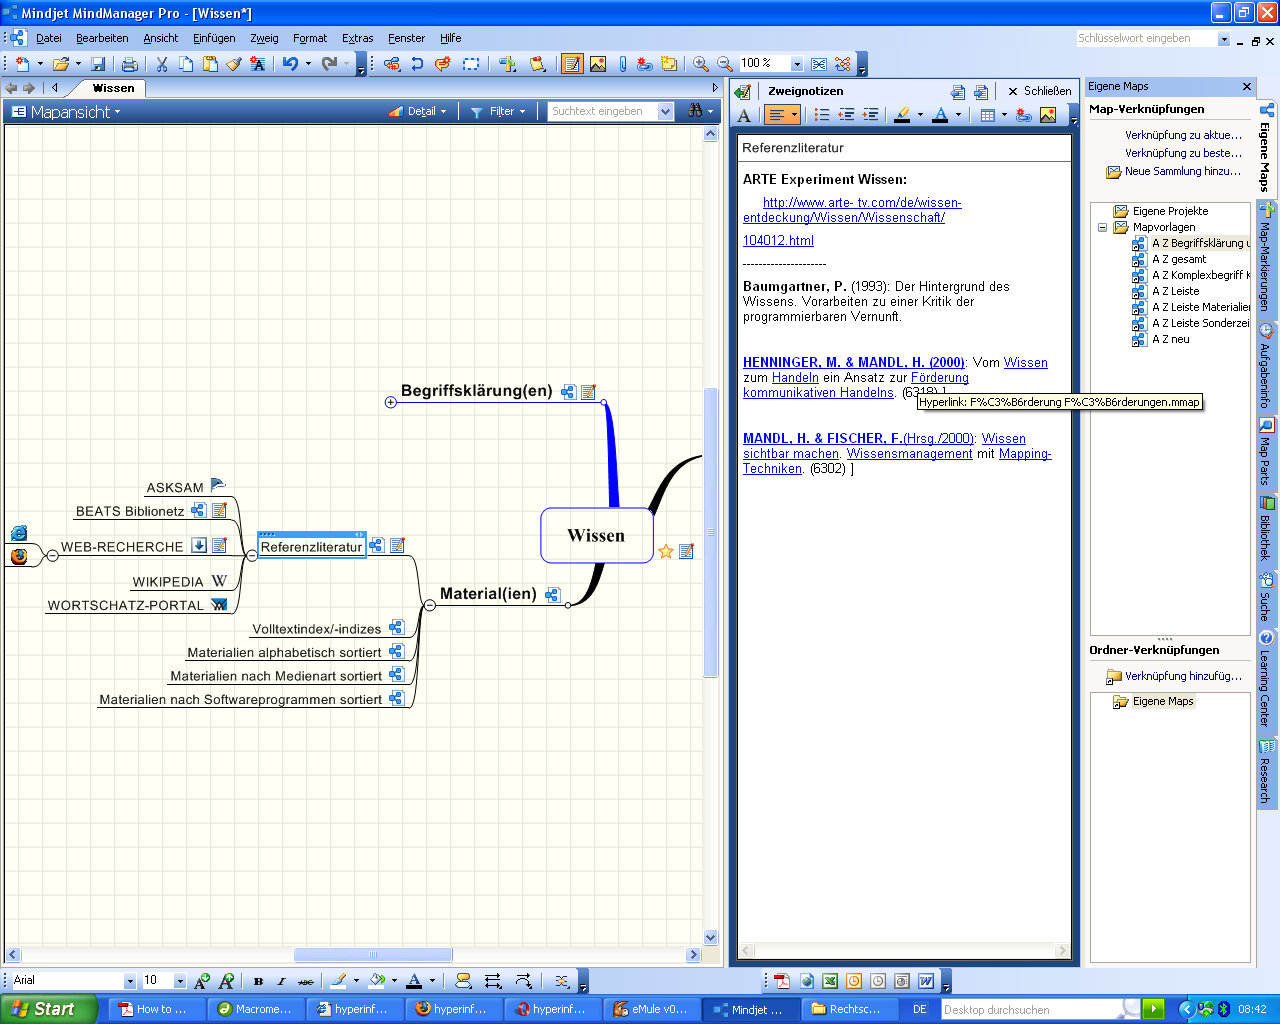Click the Zoom In magnifier icon
Viewport: 1280px width, 1024px height.
click(701, 64)
